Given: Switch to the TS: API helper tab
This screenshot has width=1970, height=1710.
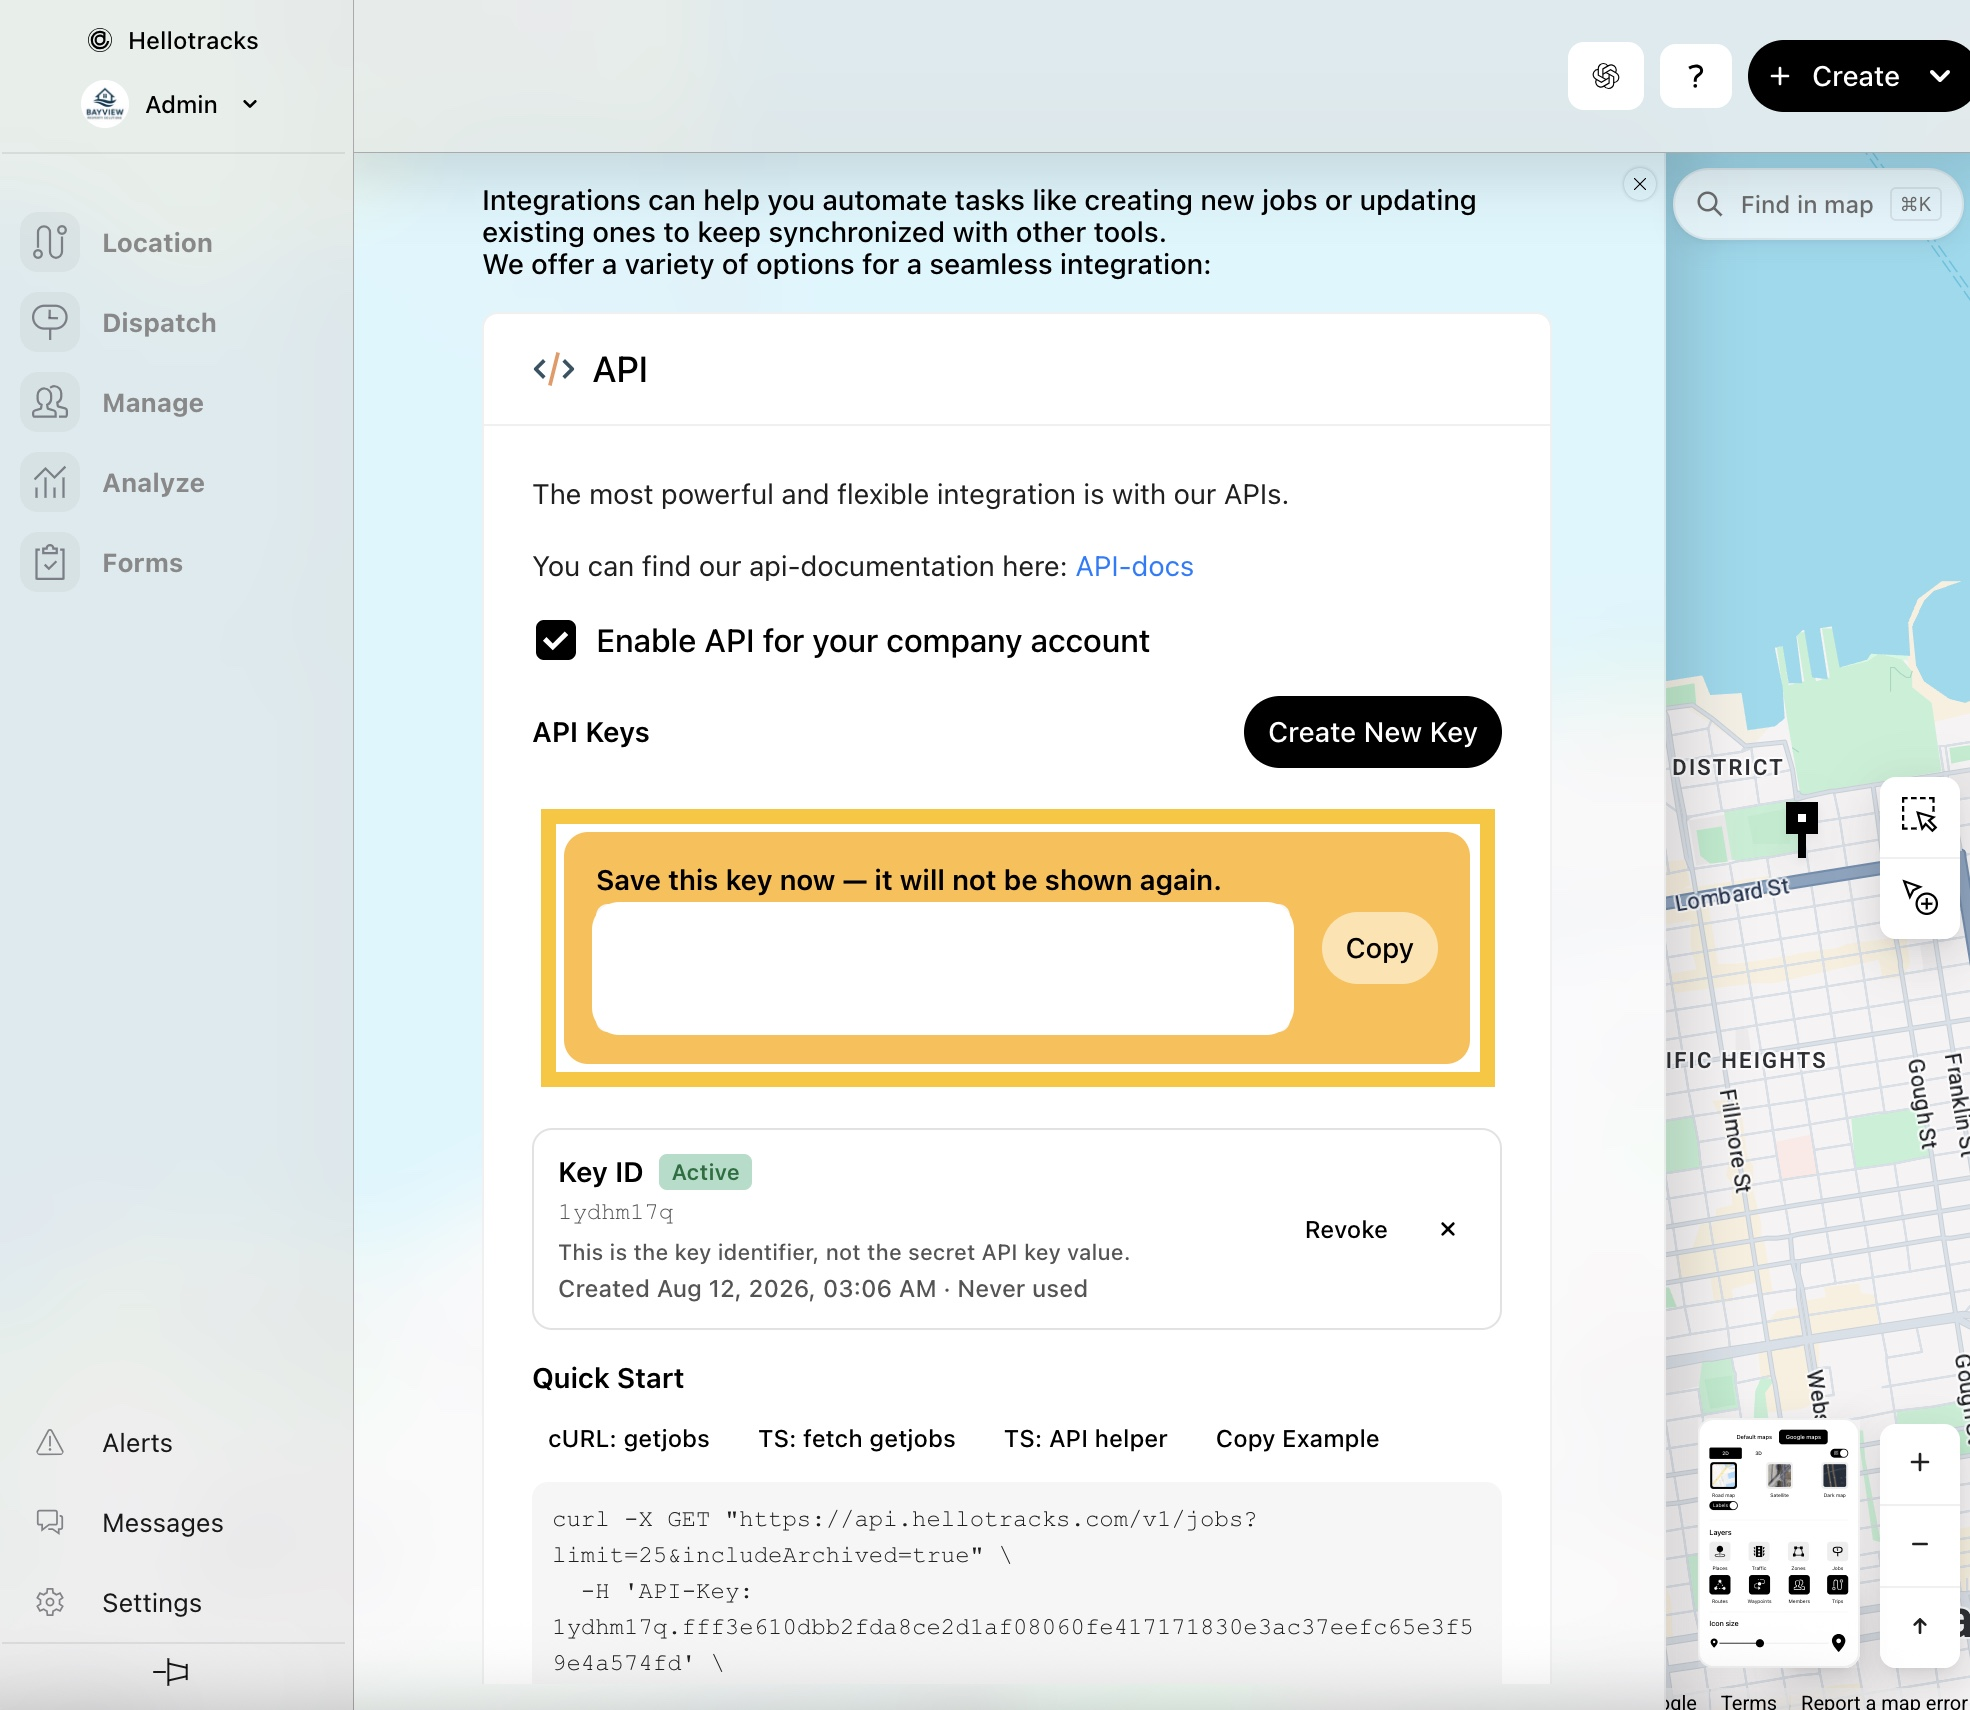Looking at the screenshot, I should pos(1086,1438).
